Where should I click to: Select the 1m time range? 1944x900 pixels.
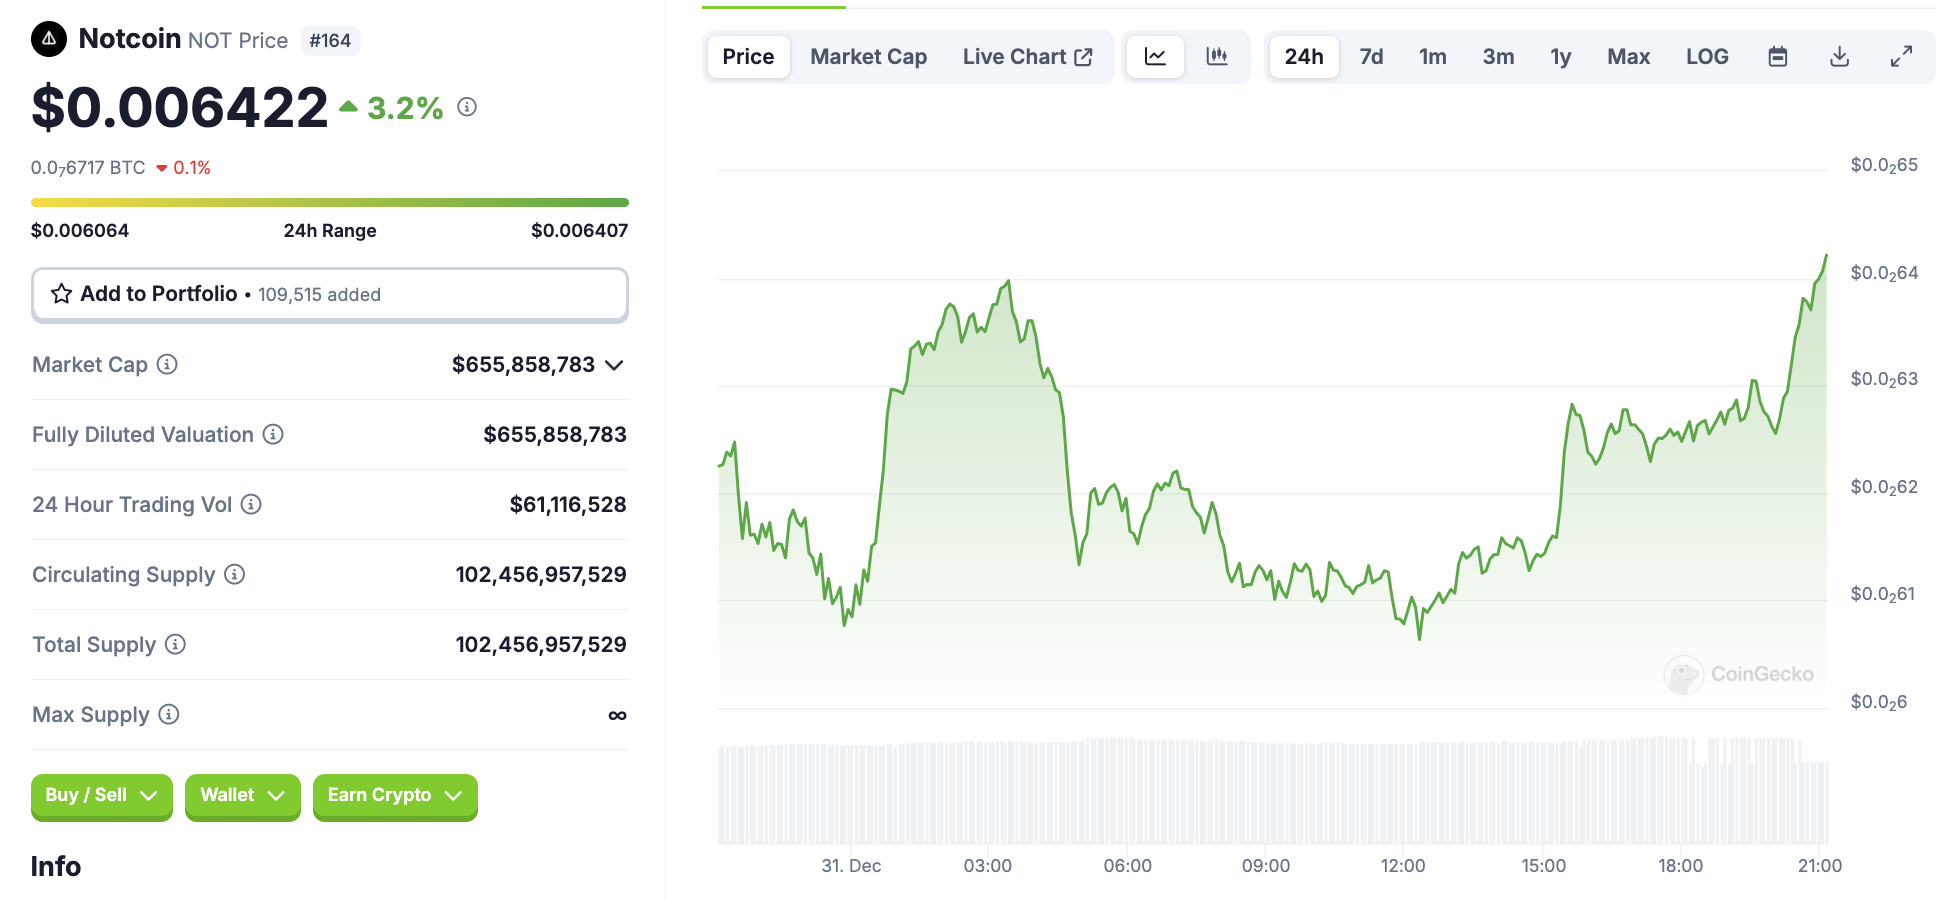[x=1433, y=57]
